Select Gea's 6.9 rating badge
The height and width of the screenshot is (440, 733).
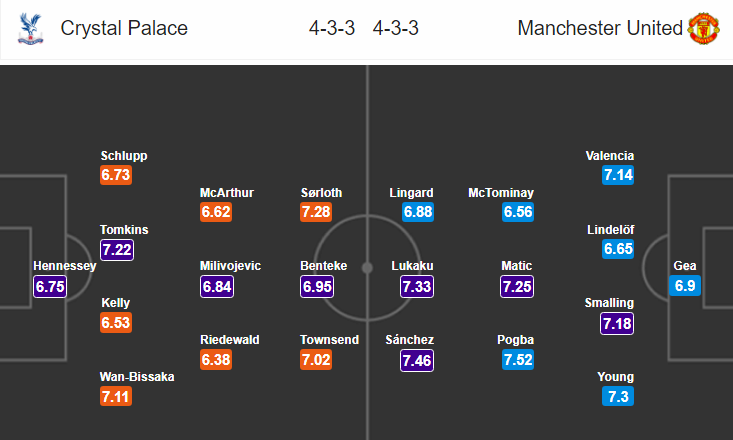coord(685,285)
